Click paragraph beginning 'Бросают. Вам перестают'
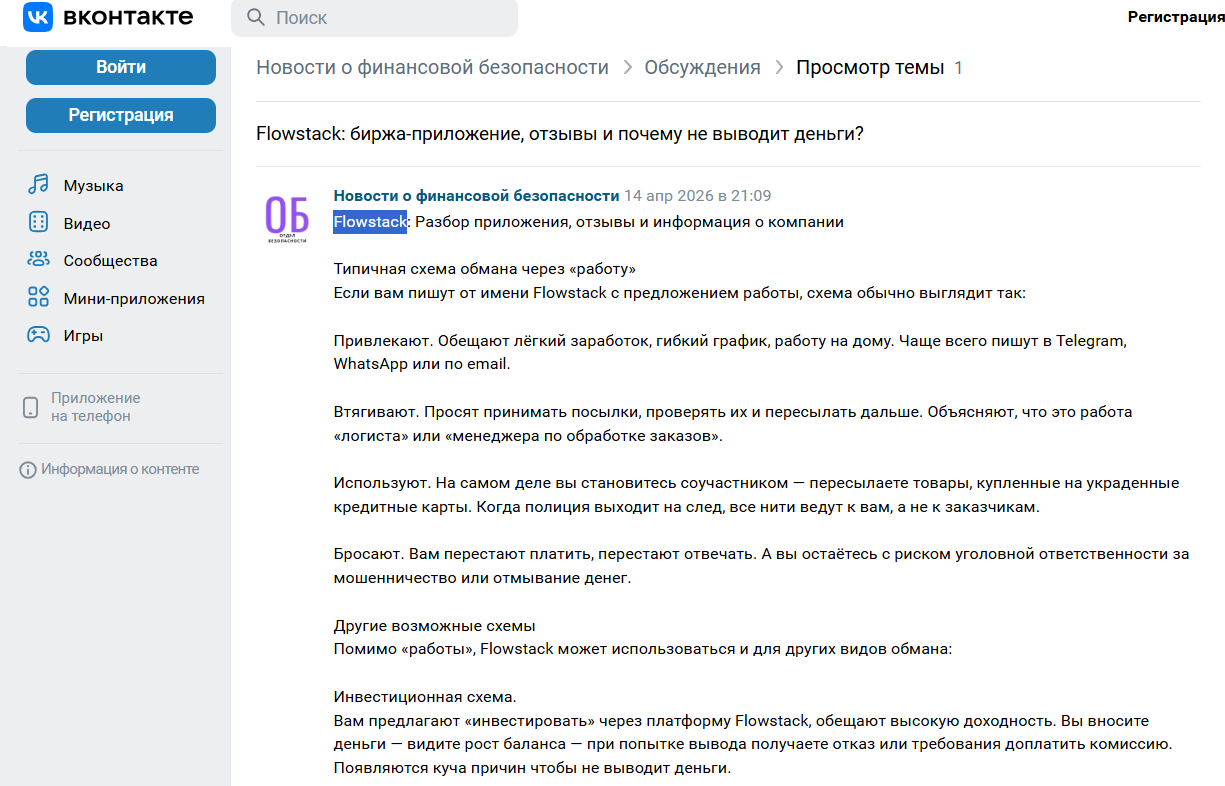The width and height of the screenshot is (1225, 786). (761, 566)
